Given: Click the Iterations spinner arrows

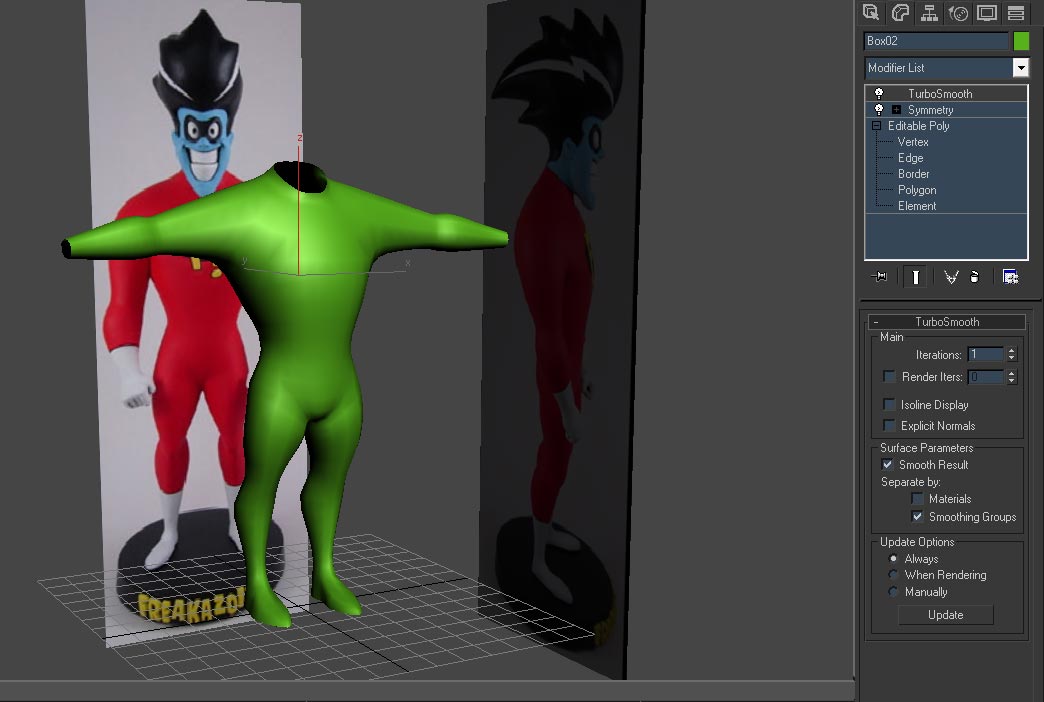Looking at the screenshot, I should pyautogui.click(x=1011, y=354).
